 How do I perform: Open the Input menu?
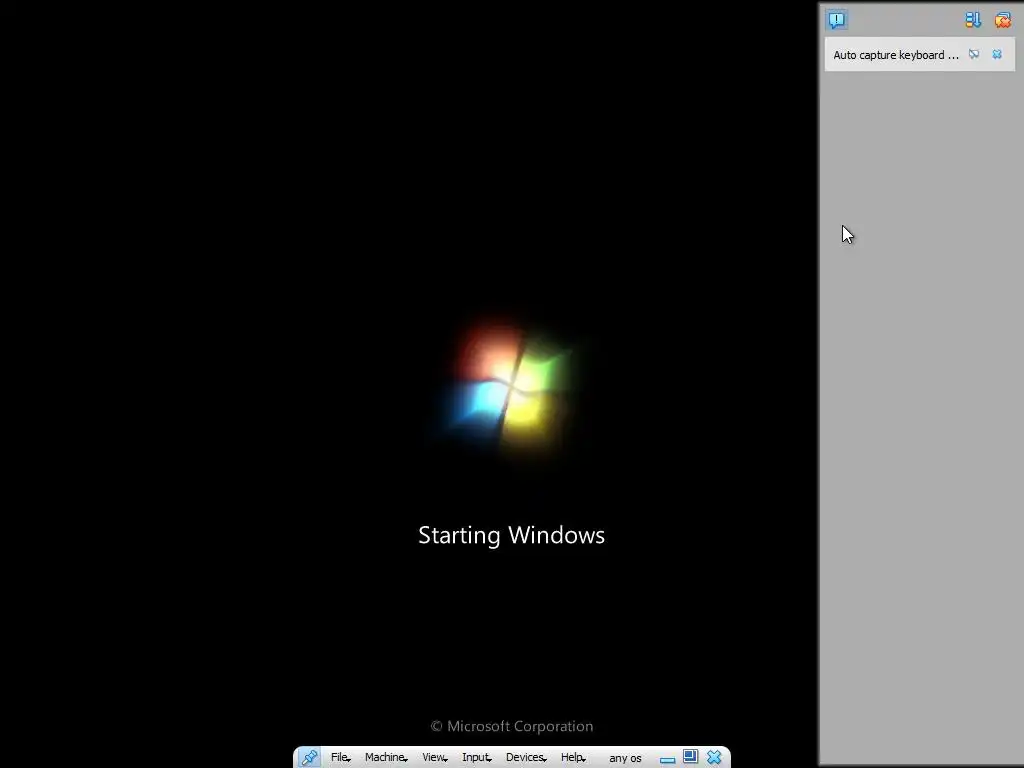(477, 758)
